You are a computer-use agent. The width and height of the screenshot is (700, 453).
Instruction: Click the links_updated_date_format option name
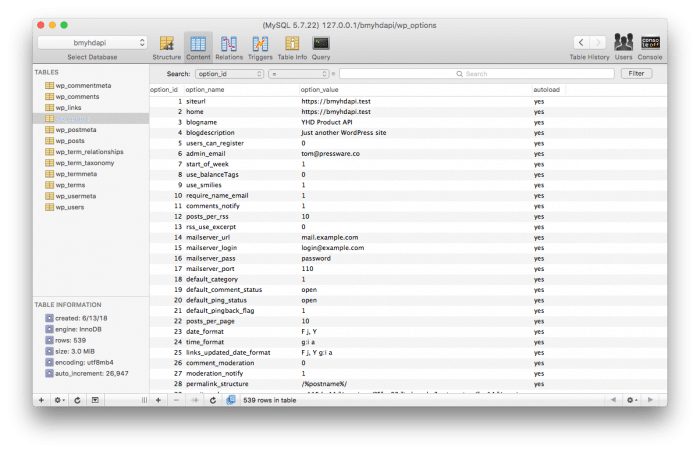(x=228, y=353)
